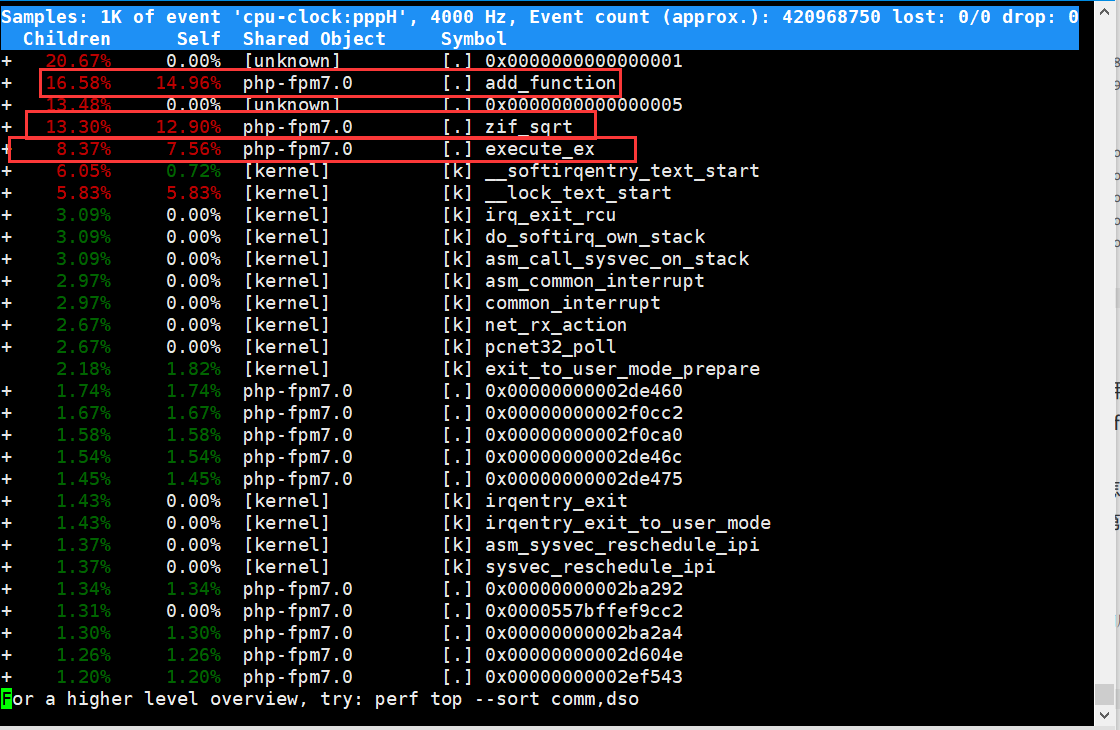Select the 0x00000000002f0ca0 address
The height and width of the screenshot is (730, 1120).
pos(584,435)
